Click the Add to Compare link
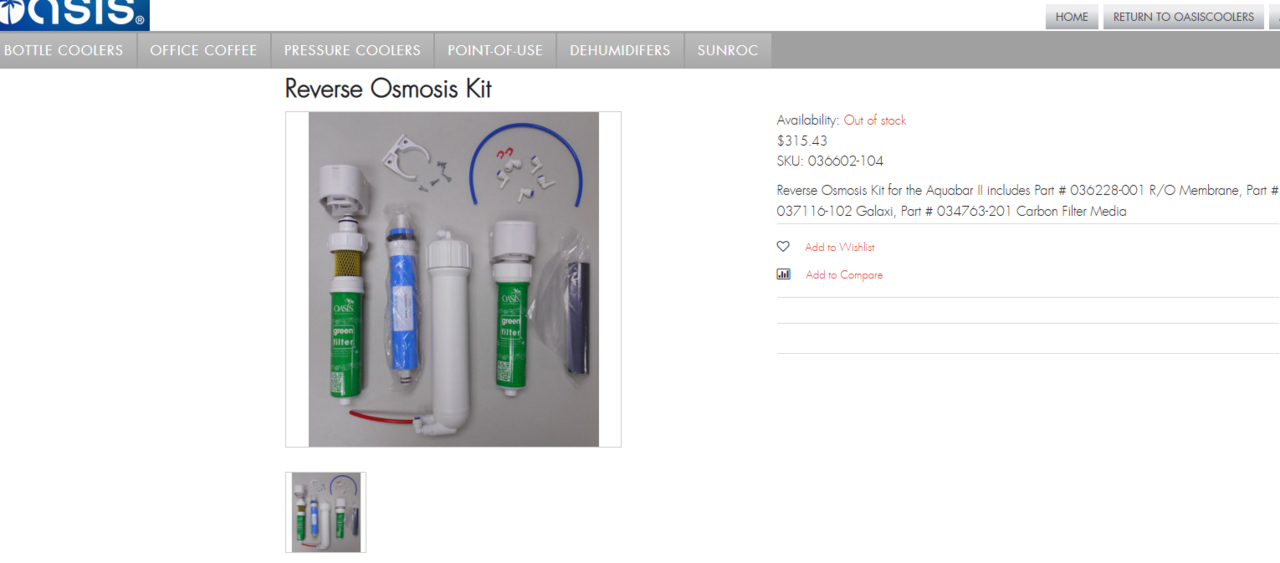Viewport: 1280px width, 563px height. pos(844,275)
